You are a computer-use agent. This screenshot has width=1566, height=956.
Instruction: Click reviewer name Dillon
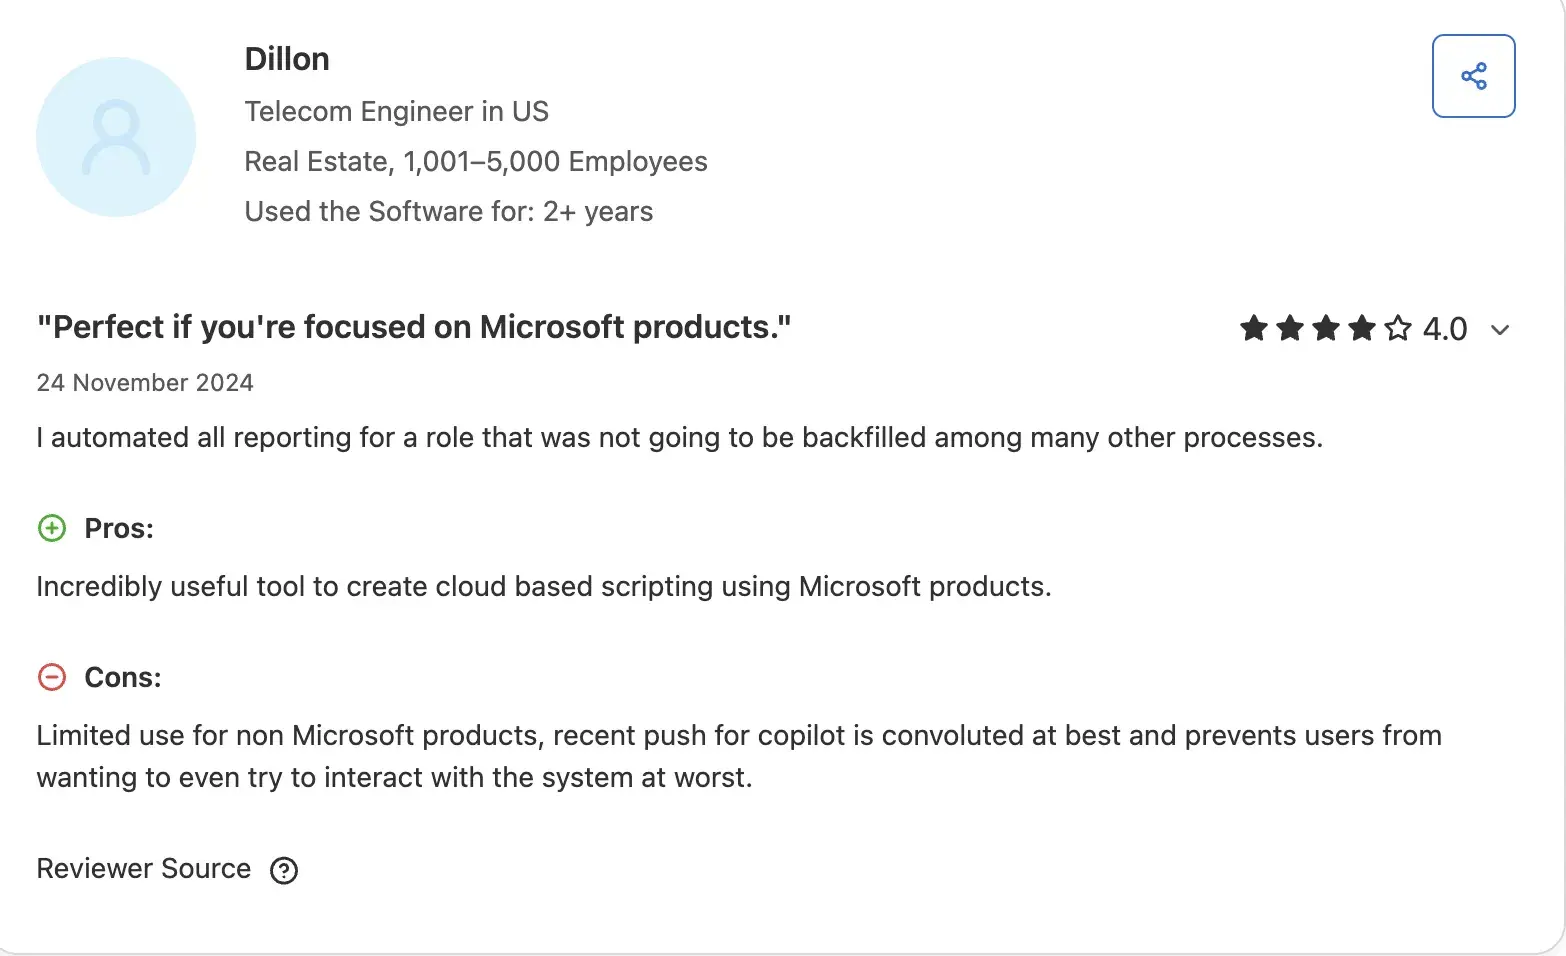(287, 59)
